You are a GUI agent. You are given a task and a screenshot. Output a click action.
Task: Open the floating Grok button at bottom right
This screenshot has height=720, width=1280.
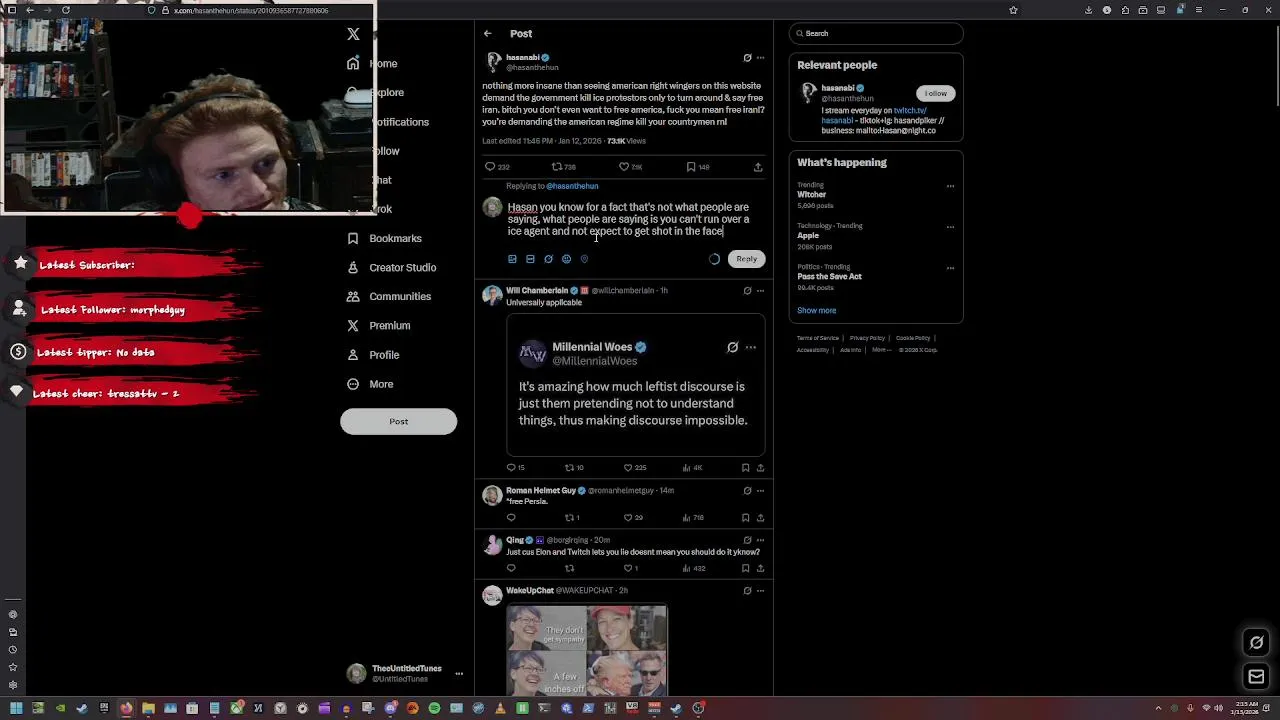click(x=1257, y=643)
